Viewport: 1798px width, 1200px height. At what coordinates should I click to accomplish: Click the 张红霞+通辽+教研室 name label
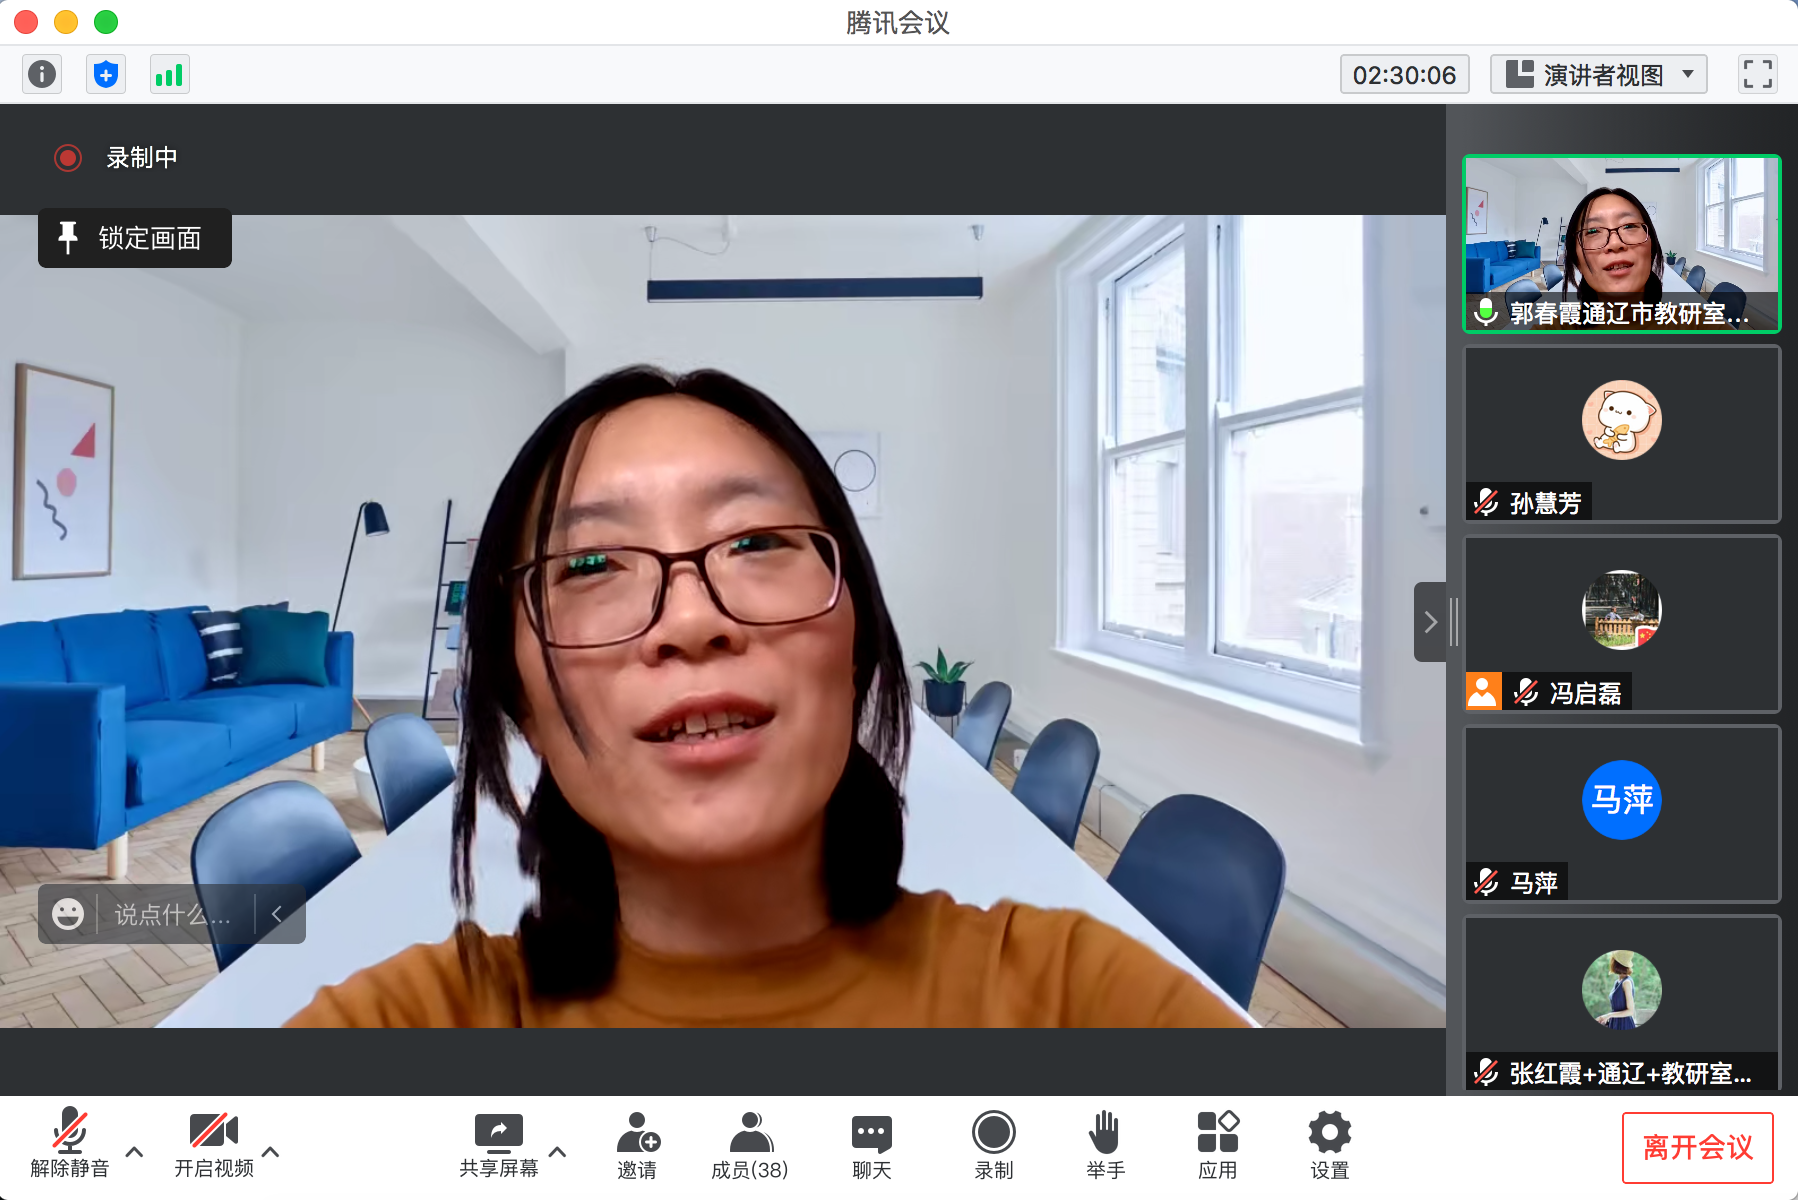(x=1630, y=1073)
